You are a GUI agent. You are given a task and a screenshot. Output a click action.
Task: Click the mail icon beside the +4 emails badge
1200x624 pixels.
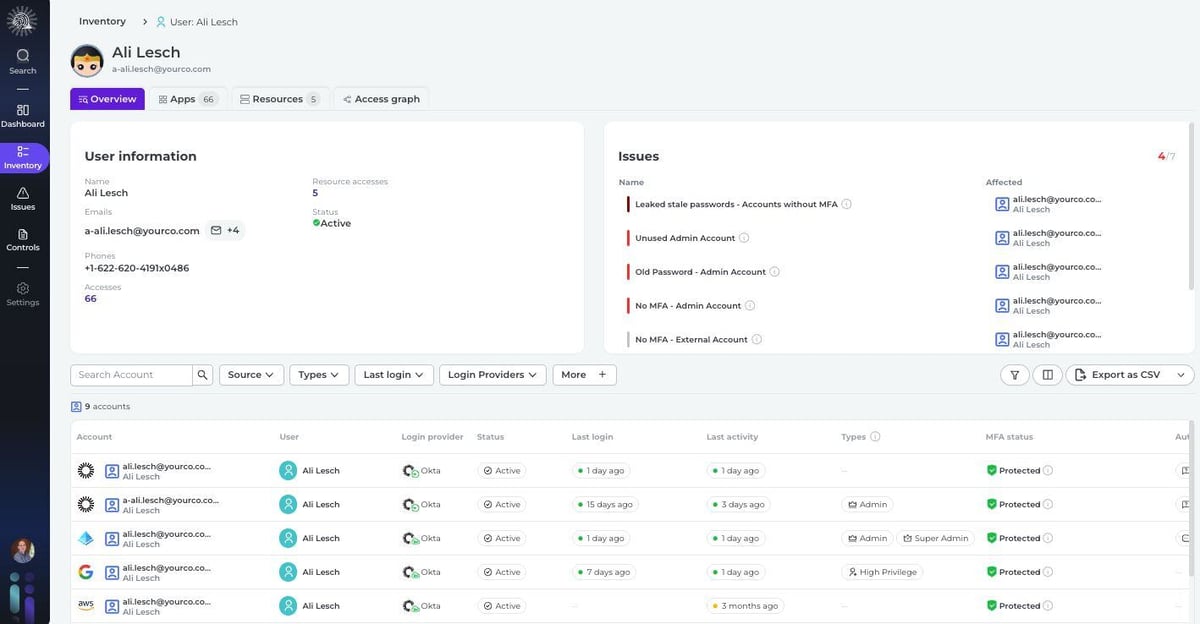point(216,230)
